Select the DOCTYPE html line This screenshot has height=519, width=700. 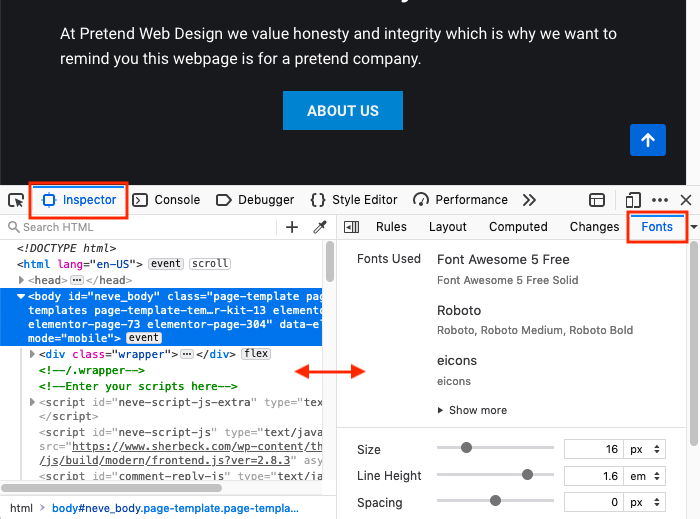67,248
